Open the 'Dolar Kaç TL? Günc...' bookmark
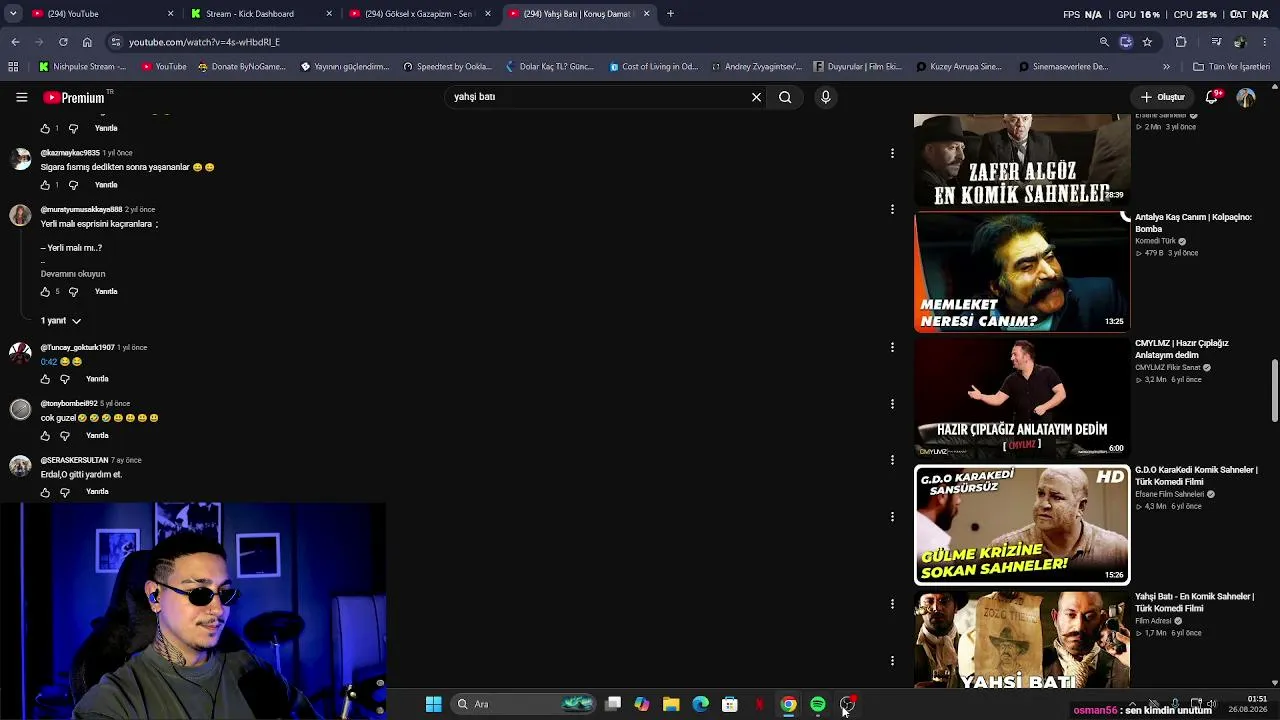 pos(550,67)
